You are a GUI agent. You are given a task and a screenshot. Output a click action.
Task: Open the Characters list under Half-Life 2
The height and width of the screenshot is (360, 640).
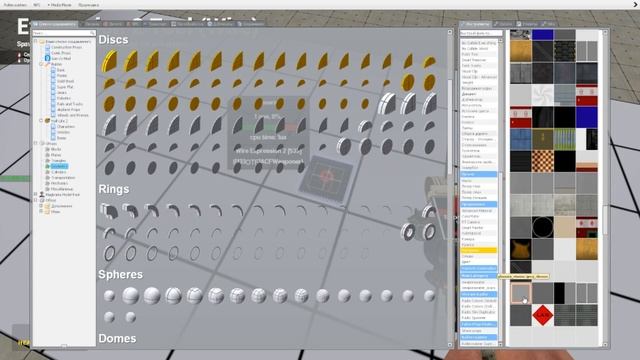click(x=66, y=127)
